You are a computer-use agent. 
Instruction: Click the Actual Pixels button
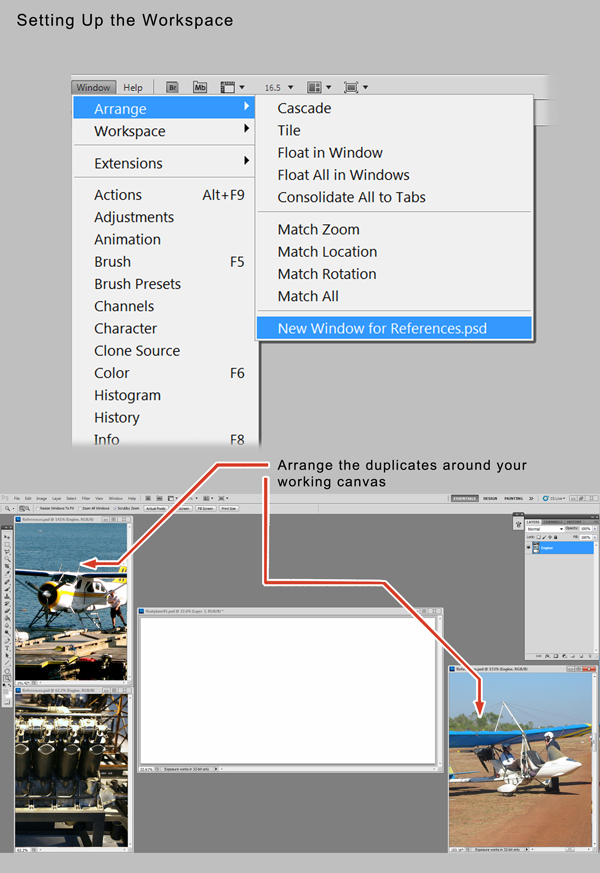pos(156,508)
